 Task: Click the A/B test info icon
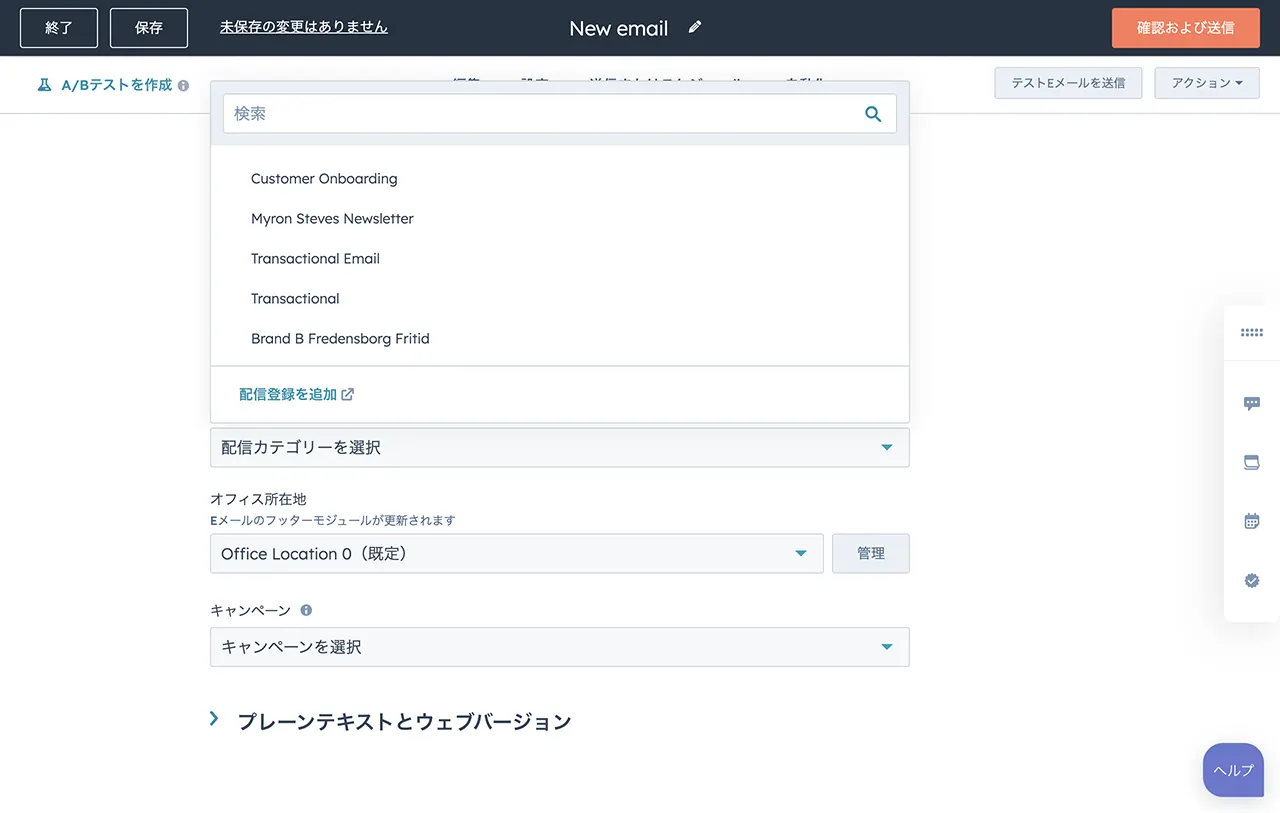(183, 86)
